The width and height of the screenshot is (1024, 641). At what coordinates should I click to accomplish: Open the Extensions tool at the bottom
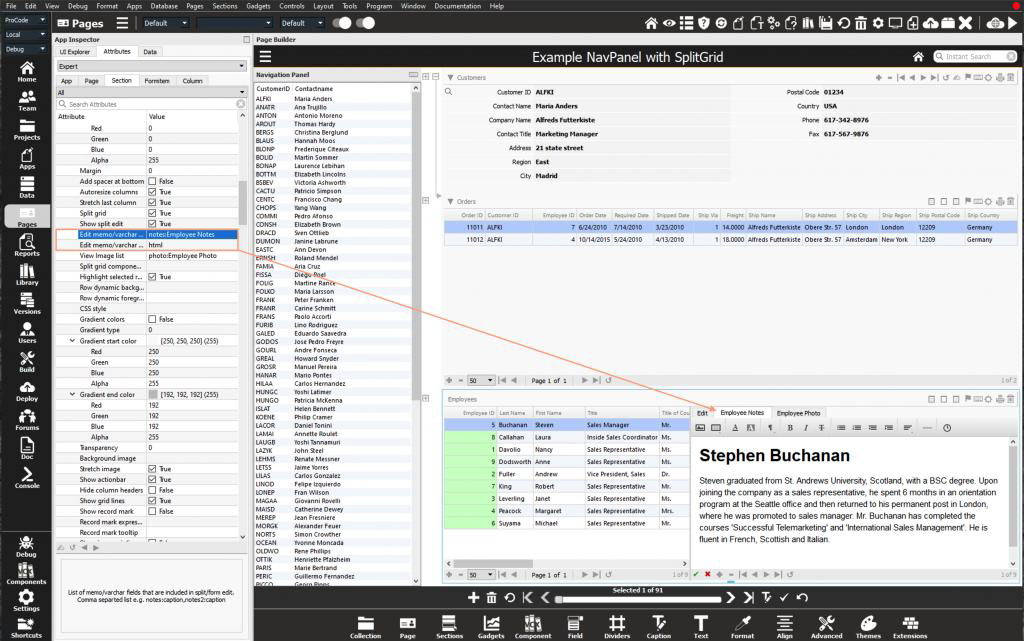click(909, 626)
